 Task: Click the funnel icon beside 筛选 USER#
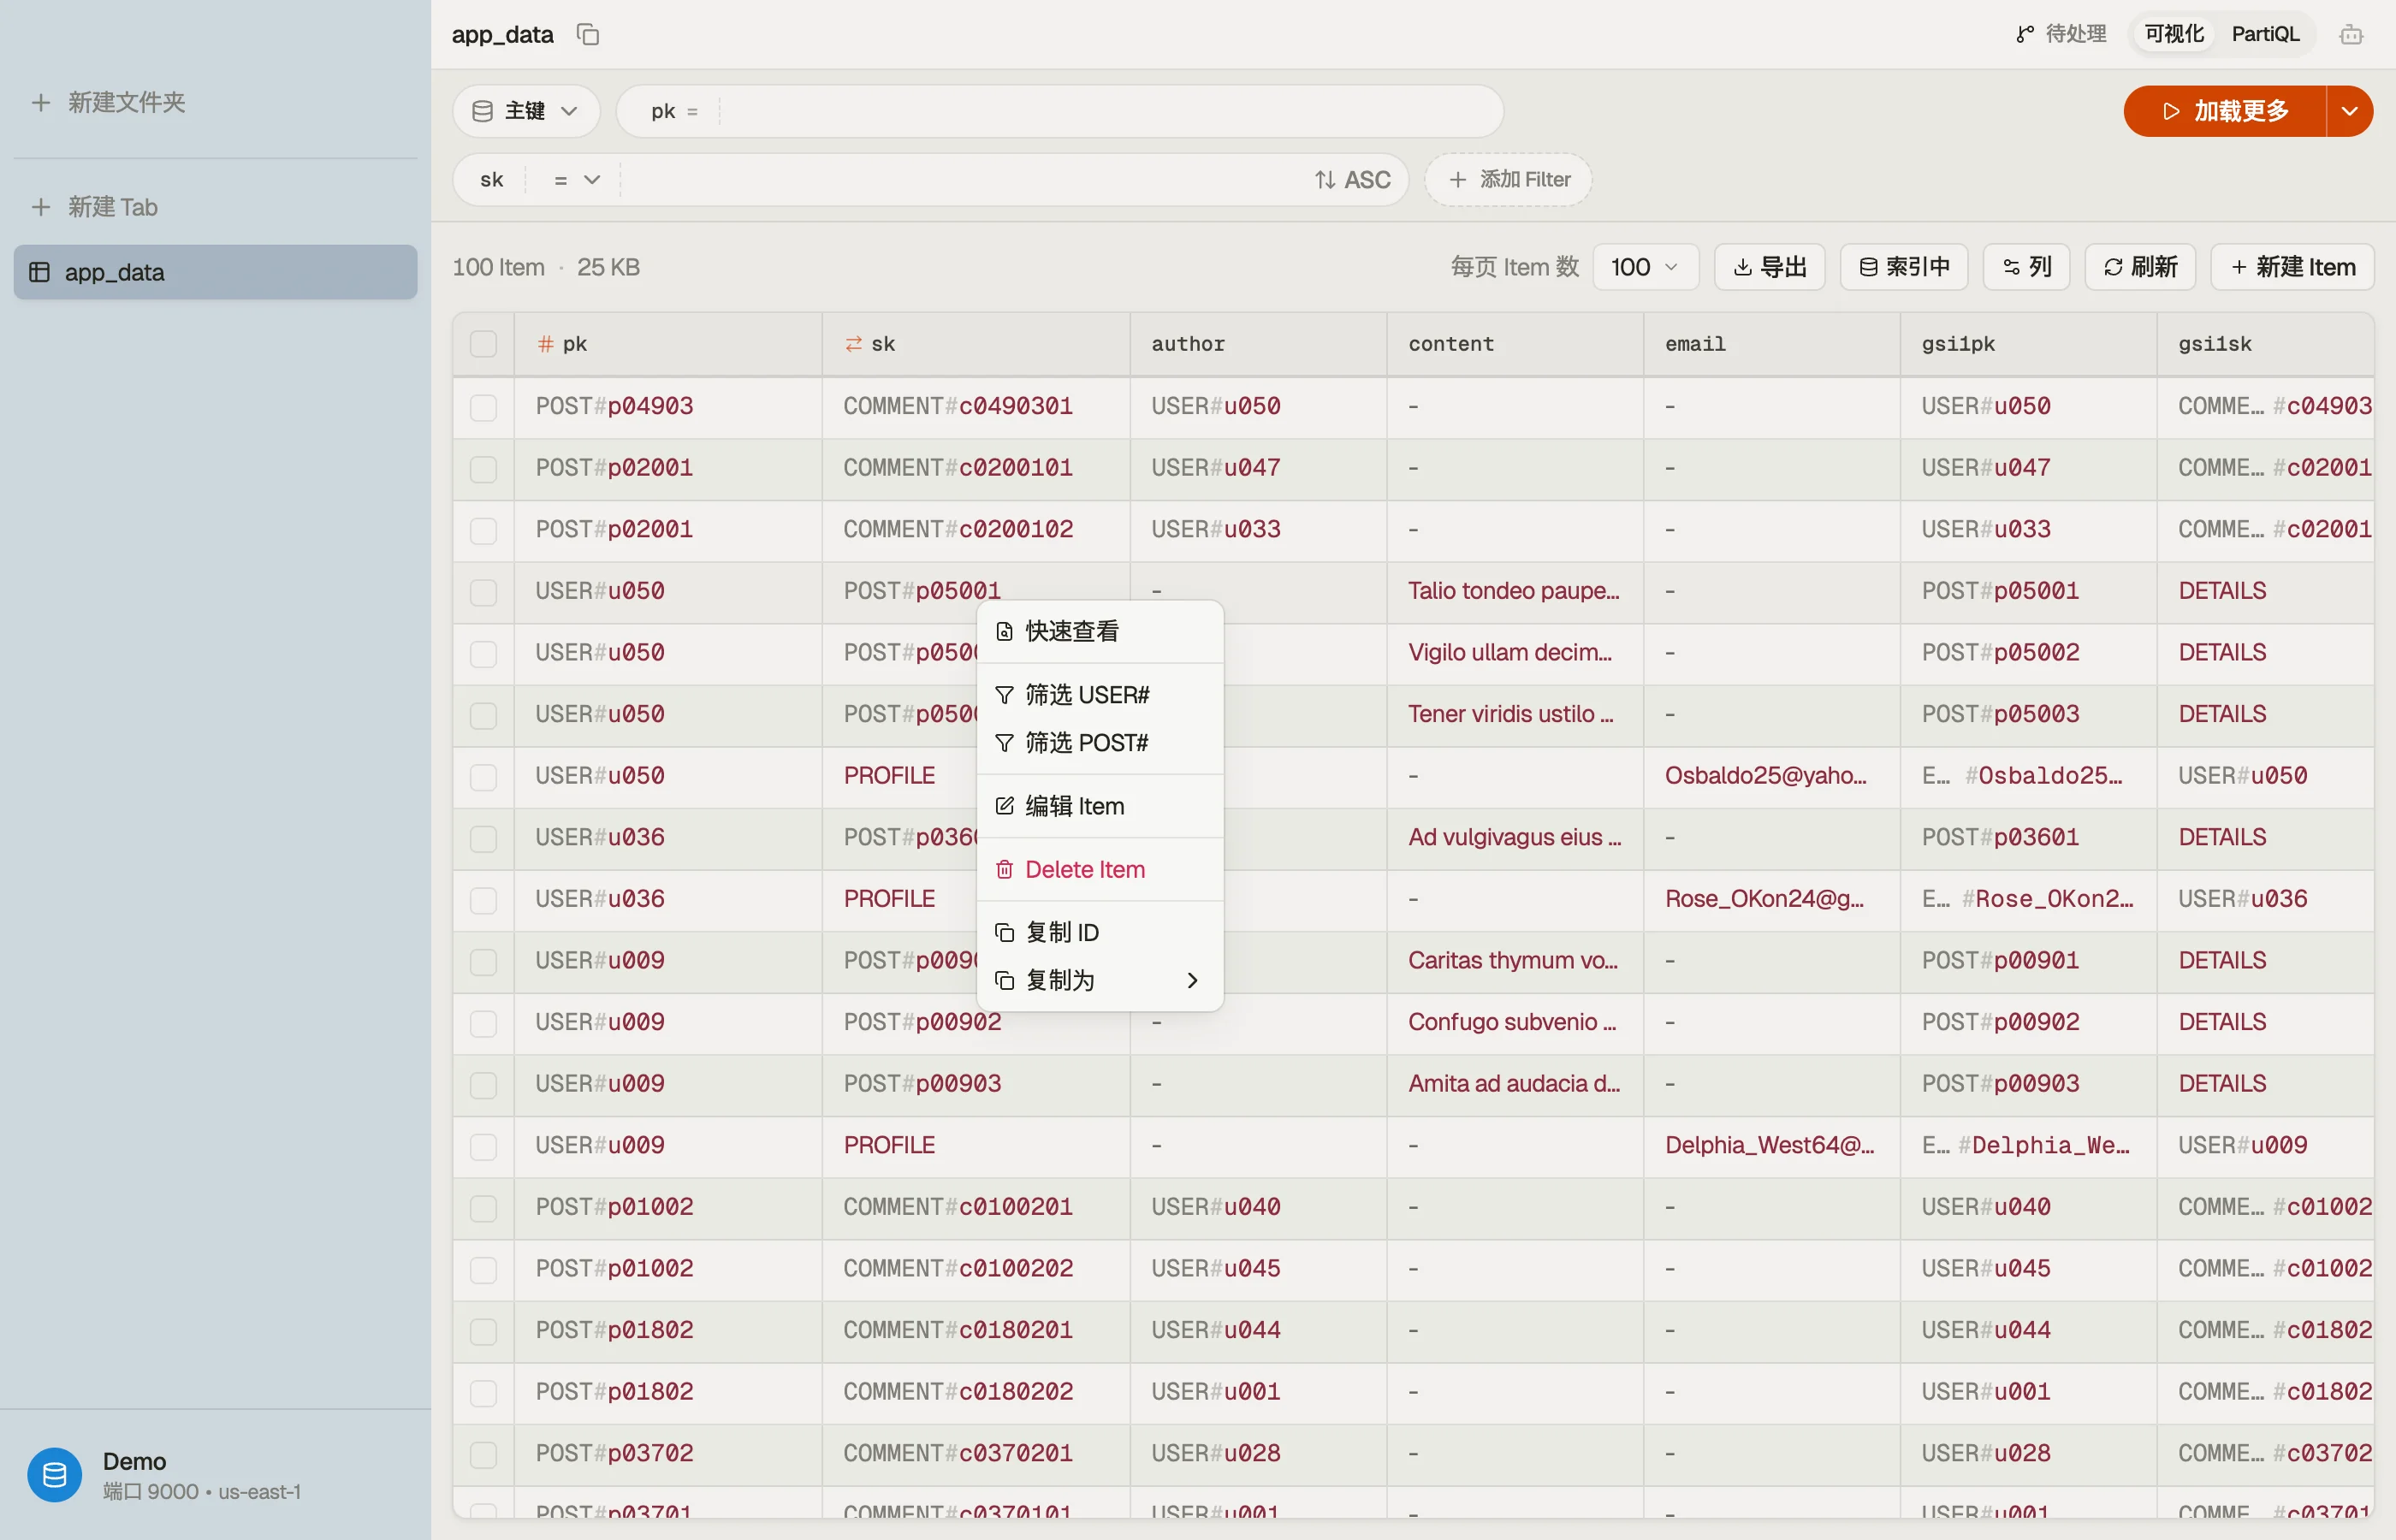click(x=1005, y=695)
